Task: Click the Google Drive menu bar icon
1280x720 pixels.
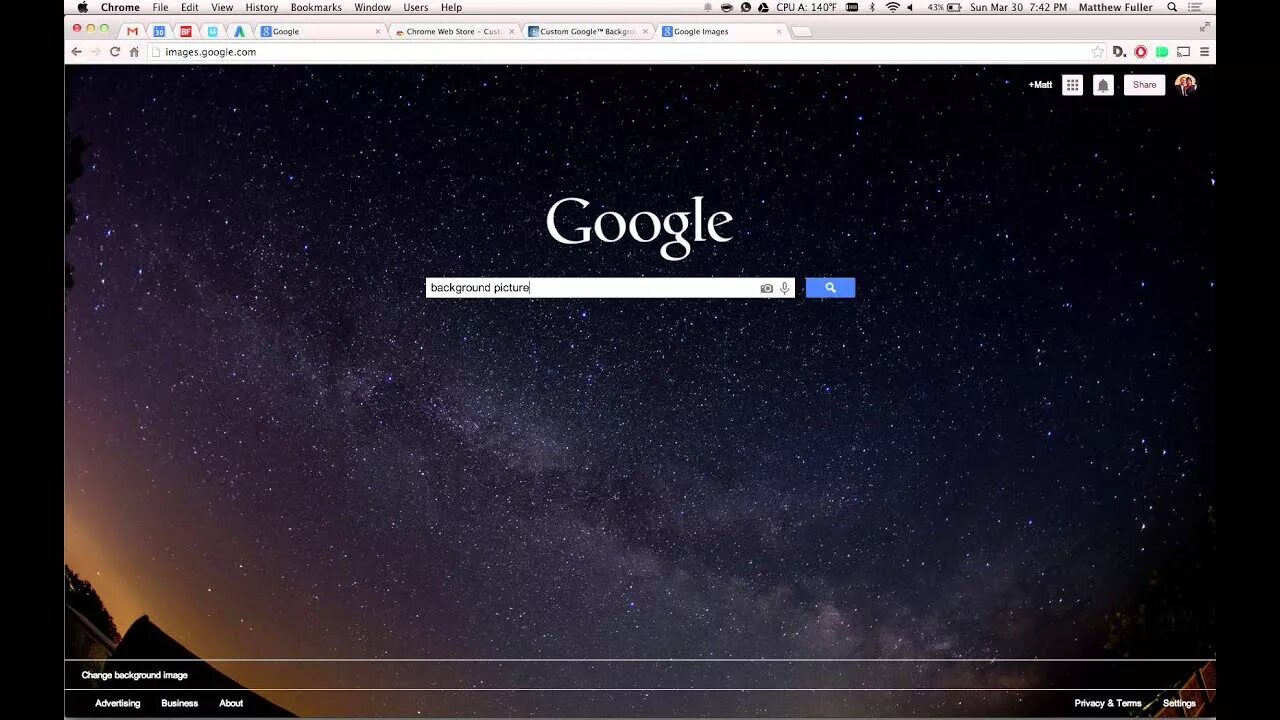Action: coord(763,7)
